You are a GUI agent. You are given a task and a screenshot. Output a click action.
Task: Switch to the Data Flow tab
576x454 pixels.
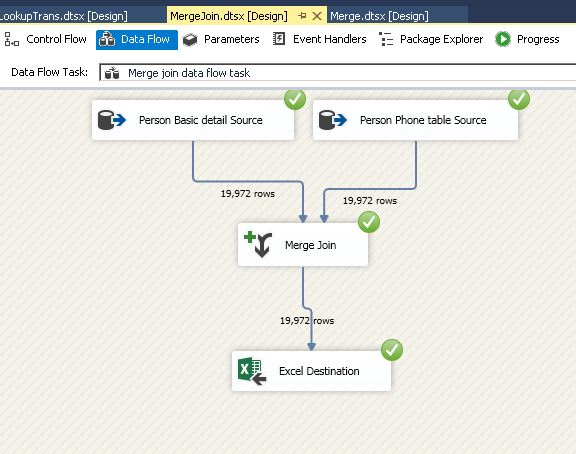coord(137,39)
